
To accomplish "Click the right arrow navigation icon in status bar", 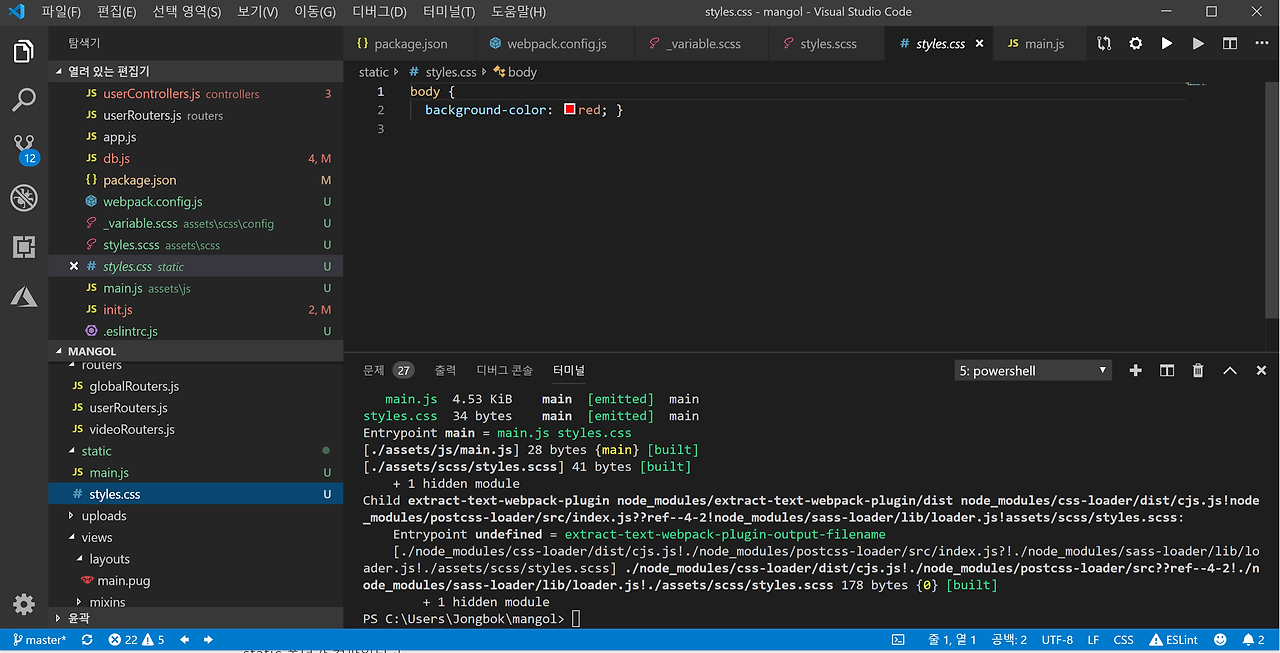I will [209, 640].
